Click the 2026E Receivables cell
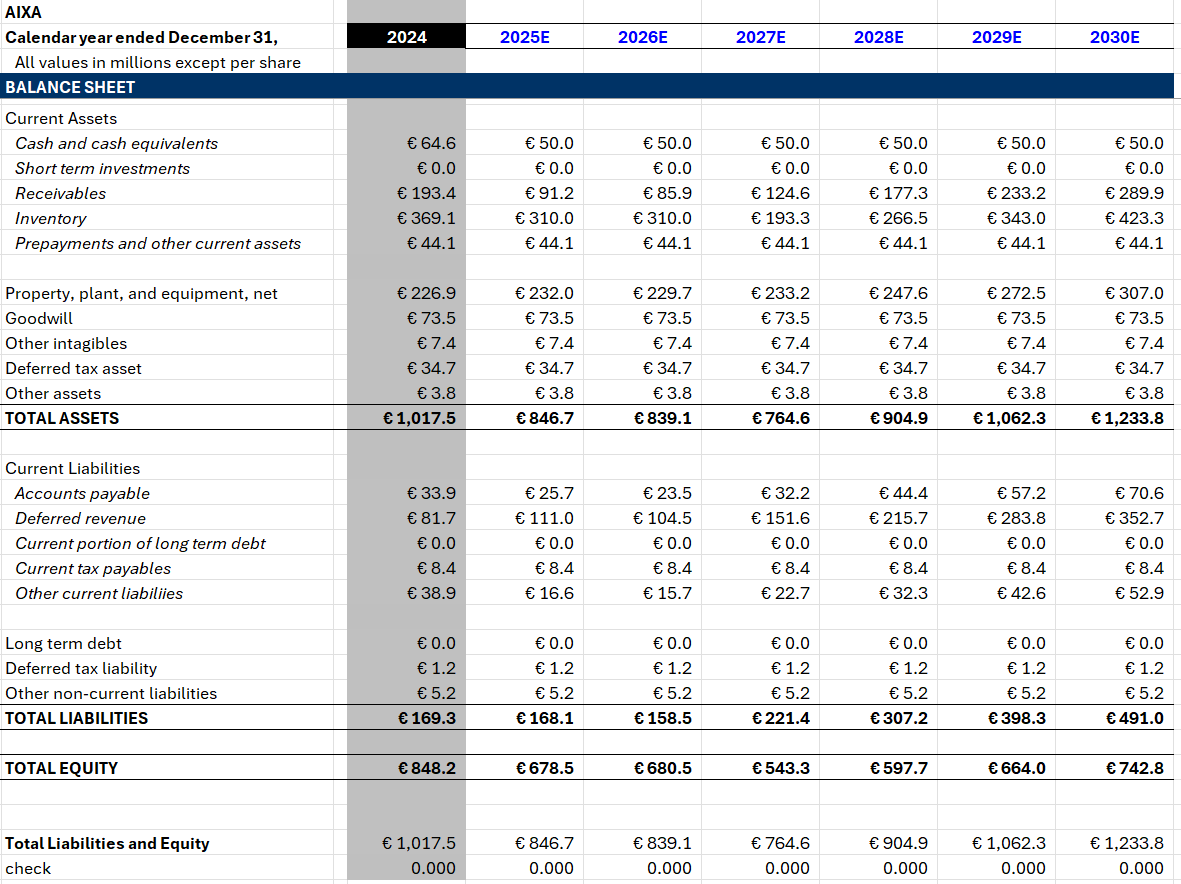1181x884 pixels. [667, 194]
